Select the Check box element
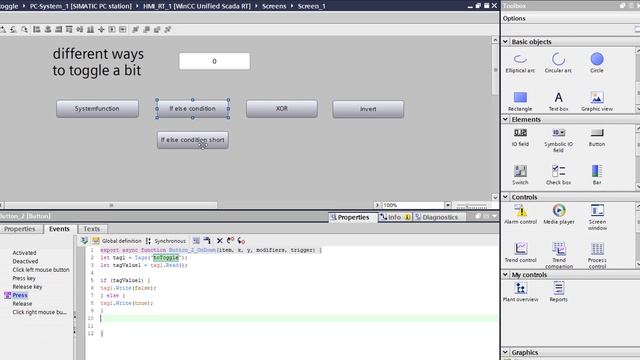This screenshot has height=360, width=640. (558, 175)
